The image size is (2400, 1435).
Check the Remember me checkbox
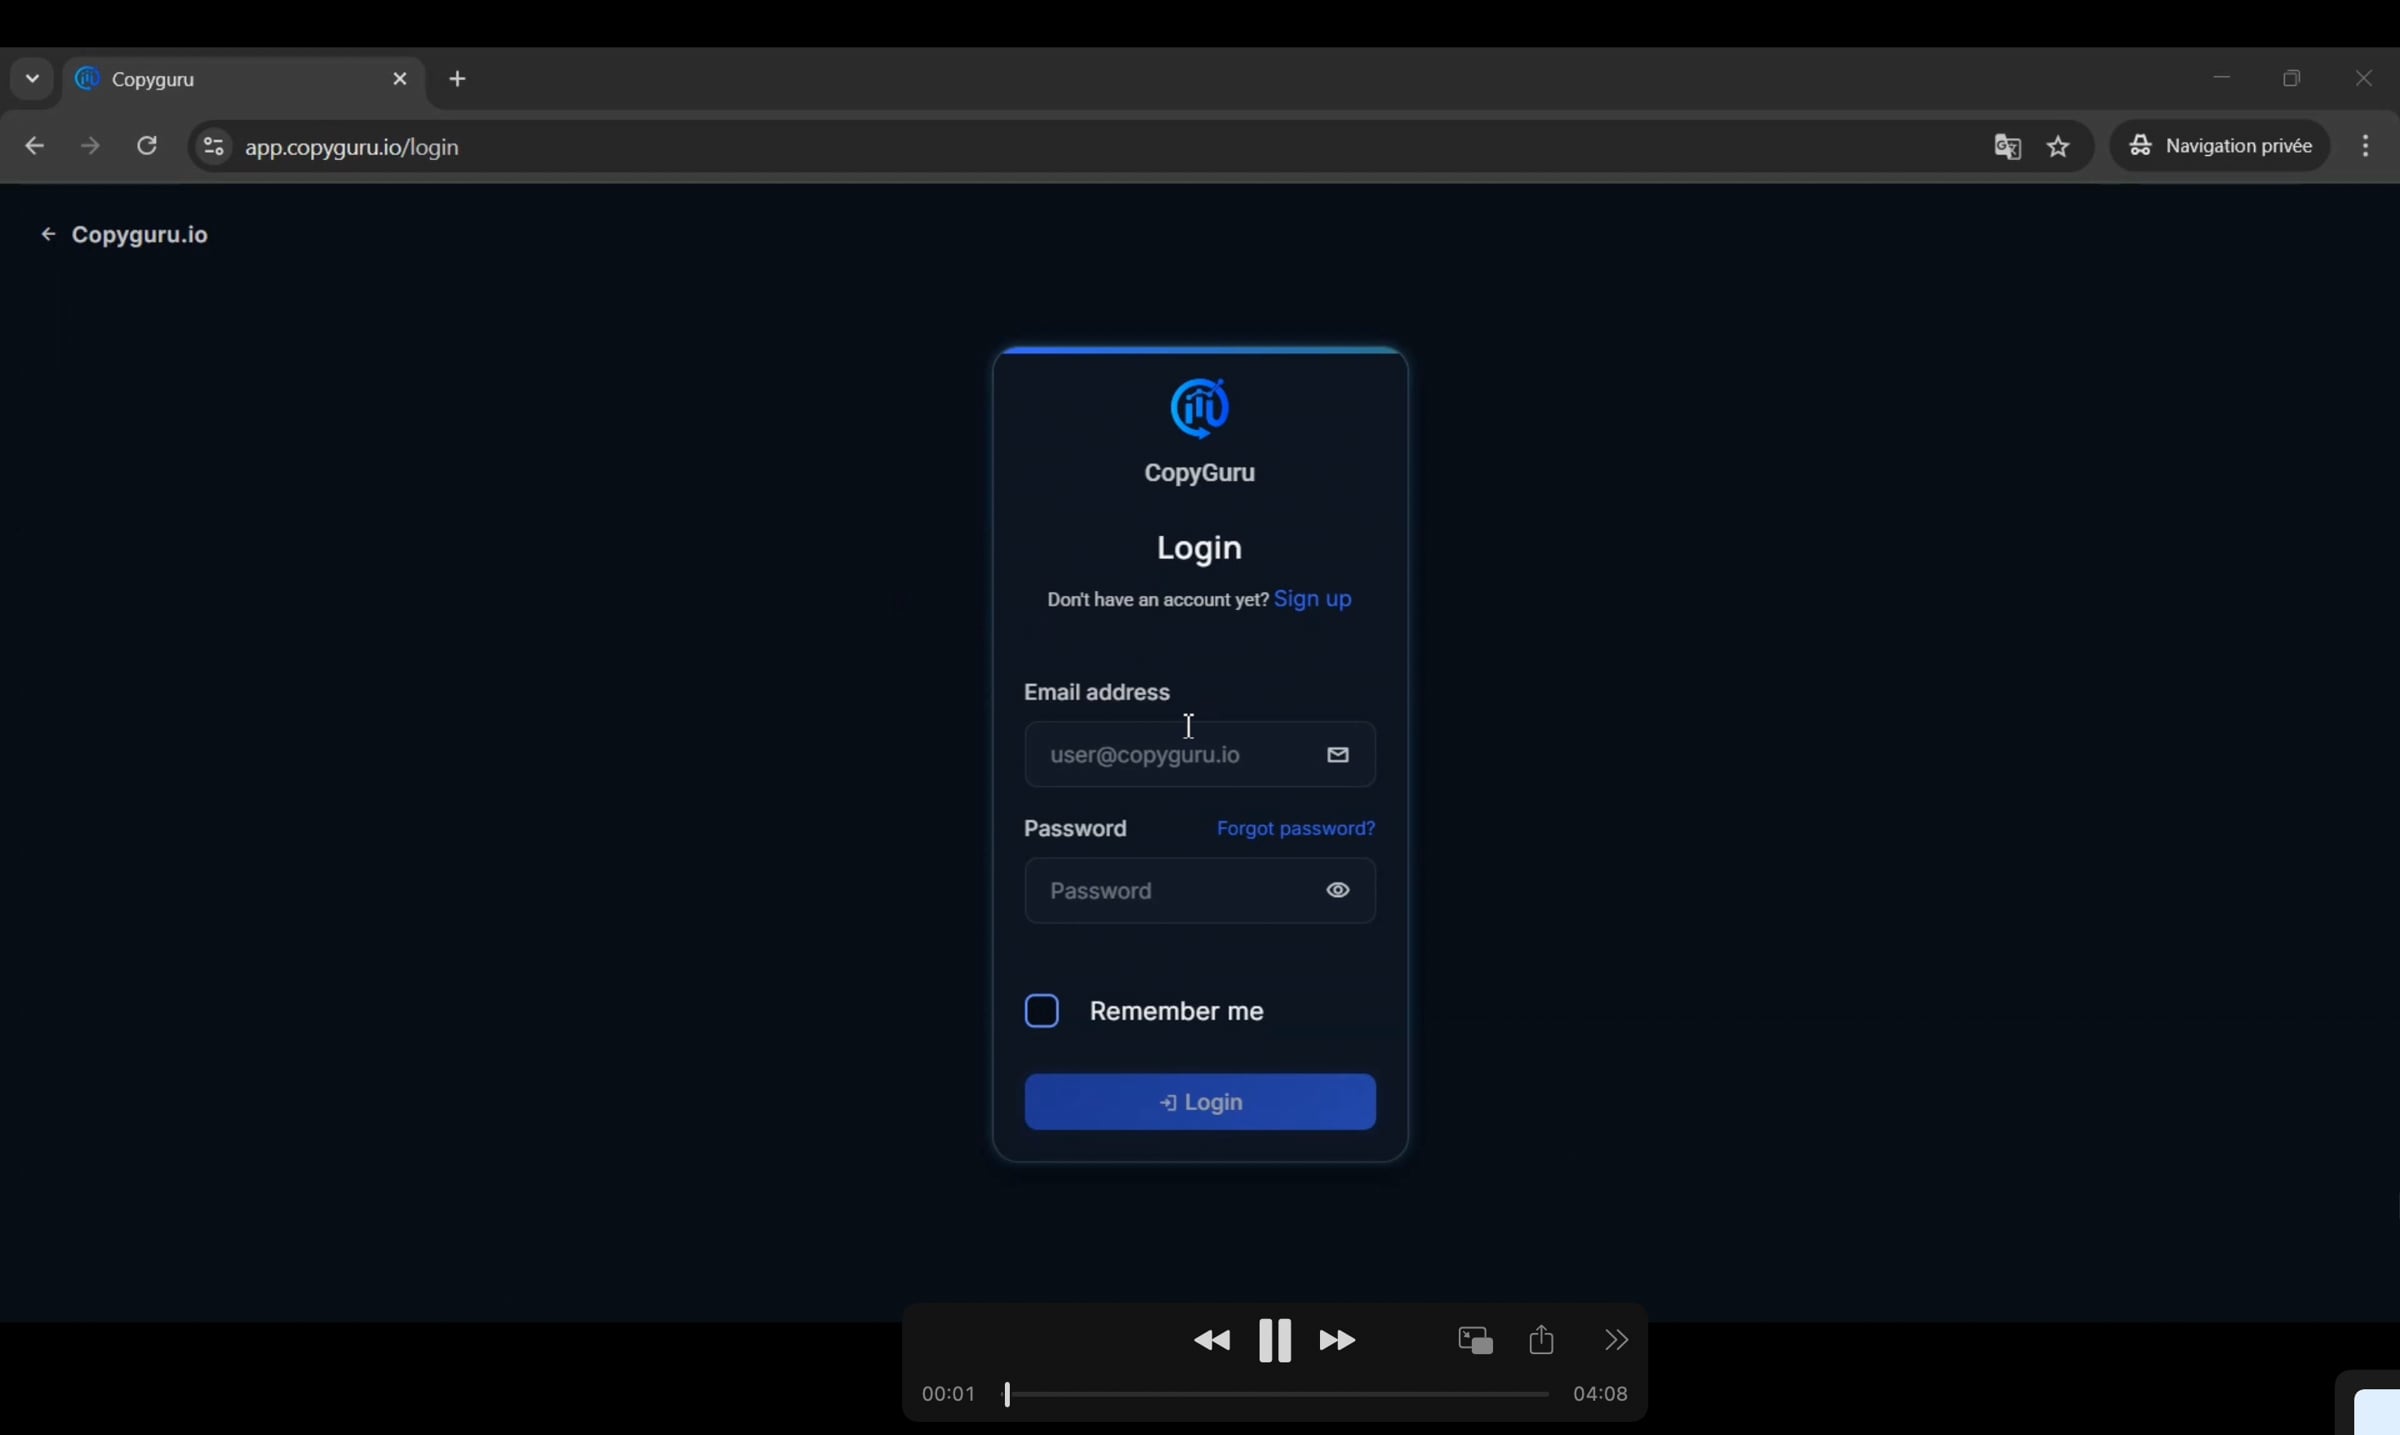[x=1041, y=1011]
